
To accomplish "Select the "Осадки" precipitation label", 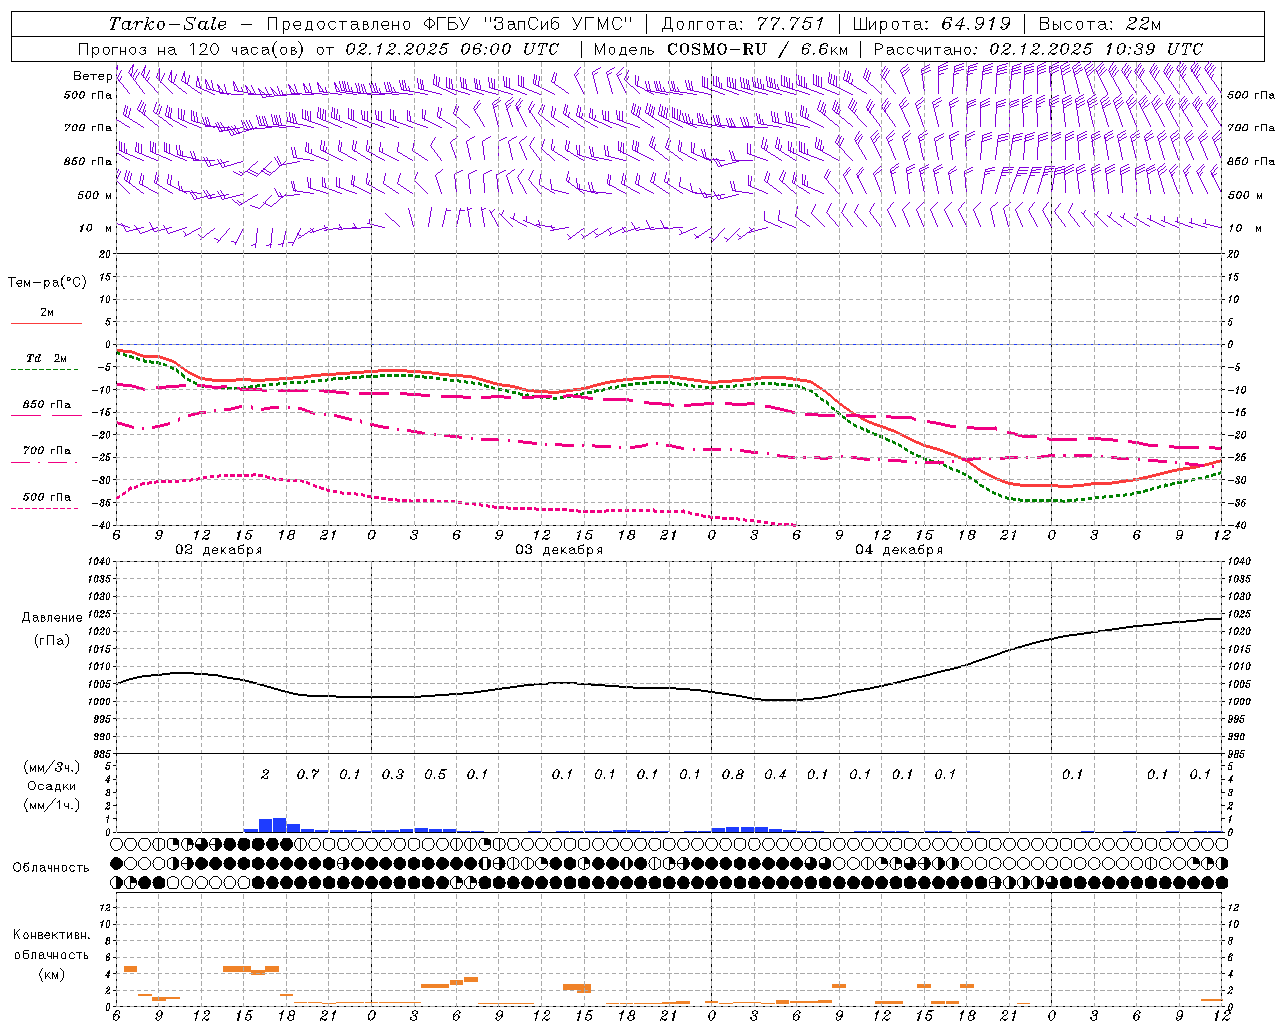I will coord(51,786).
